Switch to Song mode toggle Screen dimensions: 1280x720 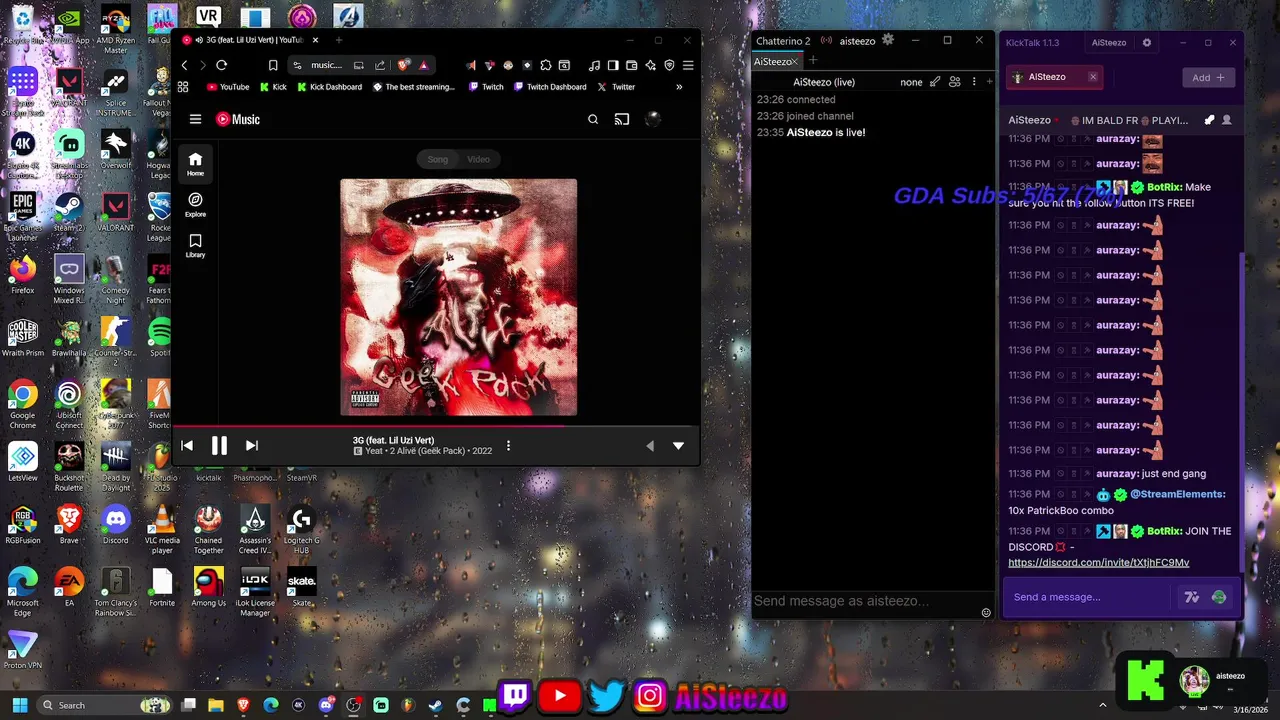pos(438,159)
